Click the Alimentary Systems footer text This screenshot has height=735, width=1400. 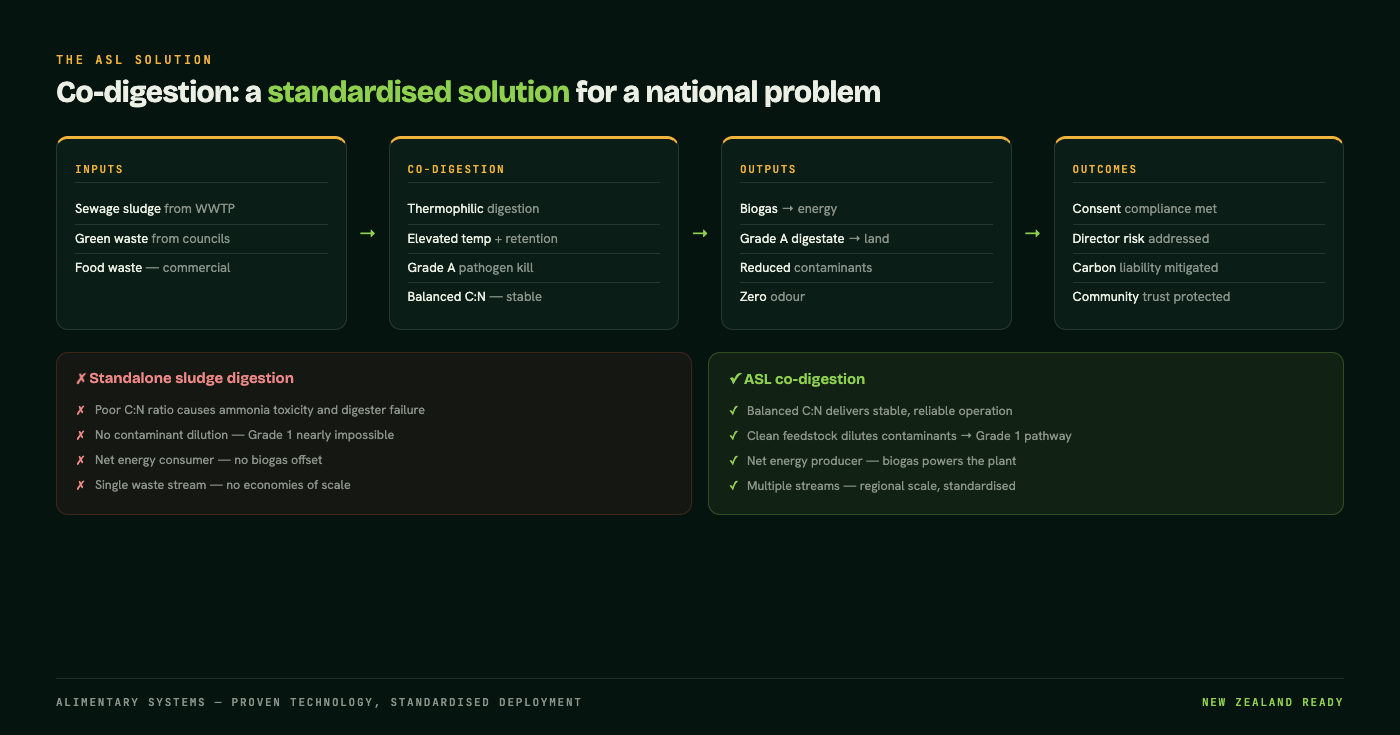point(319,702)
